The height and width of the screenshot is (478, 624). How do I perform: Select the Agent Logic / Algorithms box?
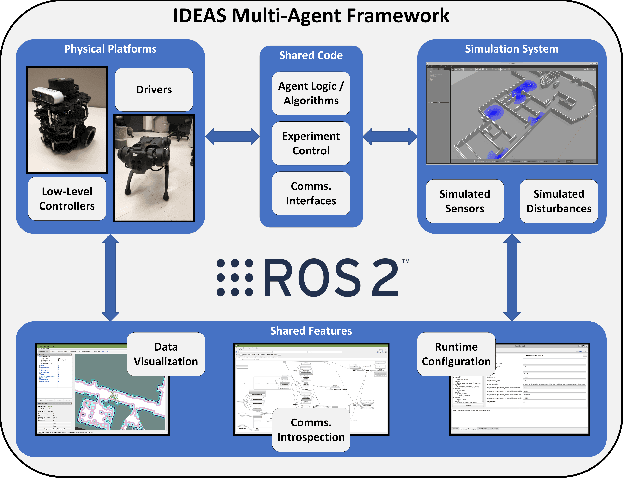pyautogui.click(x=308, y=91)
